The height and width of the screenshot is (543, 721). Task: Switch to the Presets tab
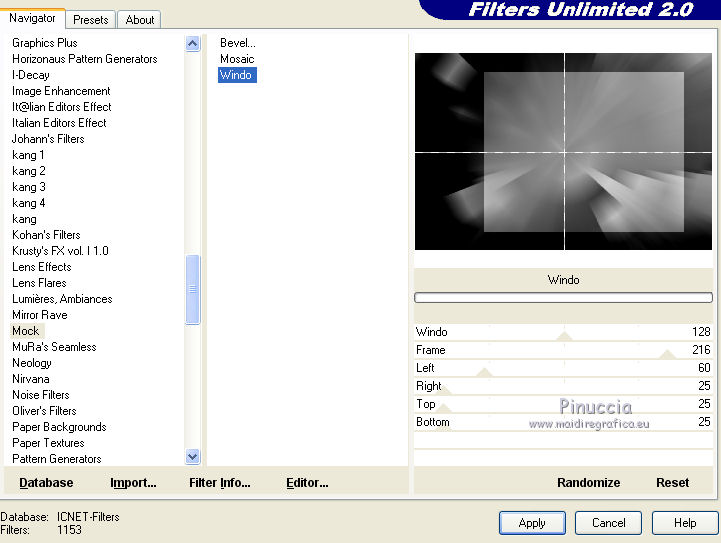pos(91,20)
